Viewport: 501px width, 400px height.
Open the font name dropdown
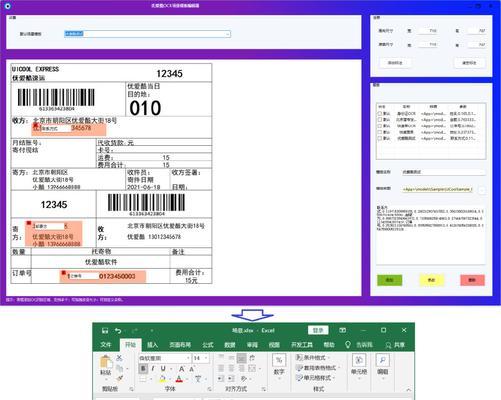point(188,358)
